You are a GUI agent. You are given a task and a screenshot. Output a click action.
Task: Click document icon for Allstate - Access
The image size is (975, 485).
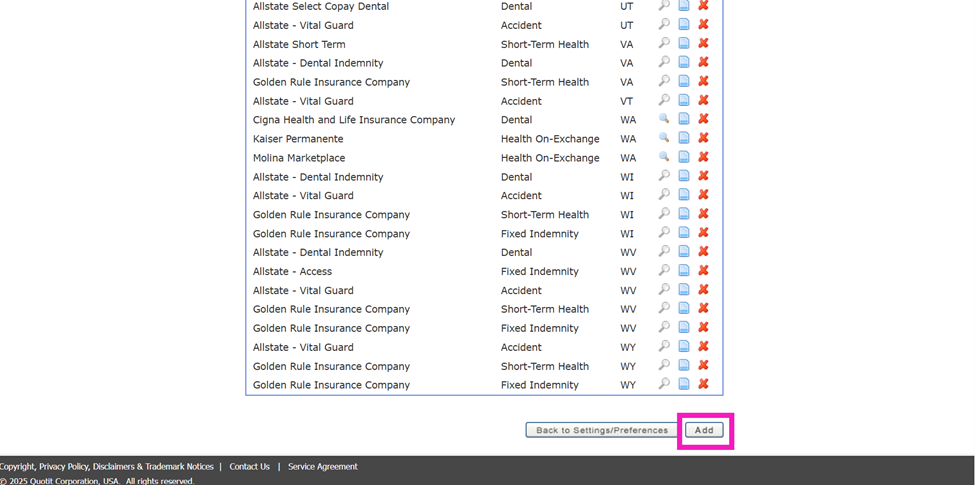click(x=684, y=270)
